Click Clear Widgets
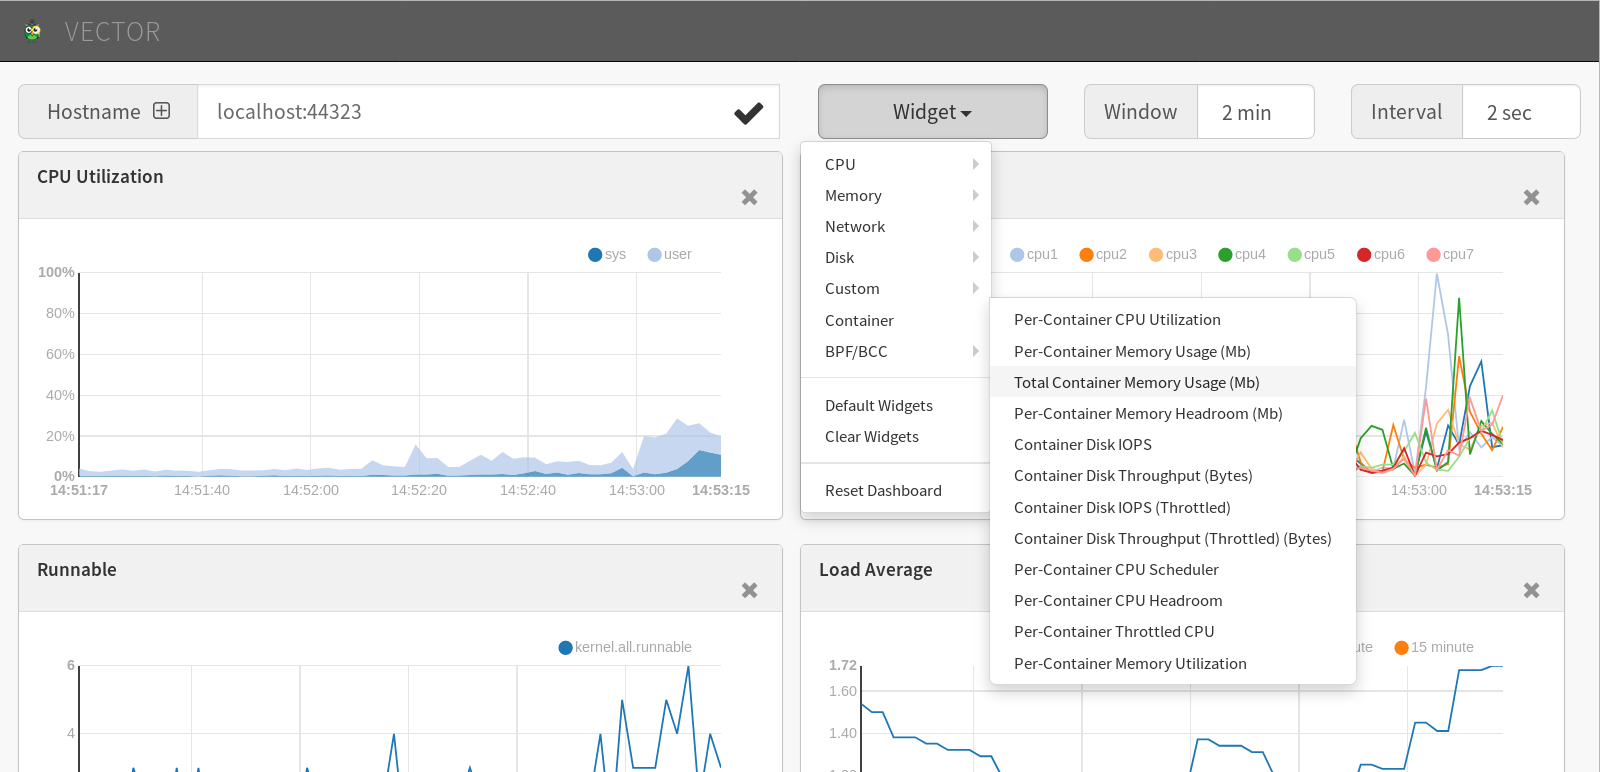Image resolution: width=1600 pixels, height=772 pixels. coord(871,437)
